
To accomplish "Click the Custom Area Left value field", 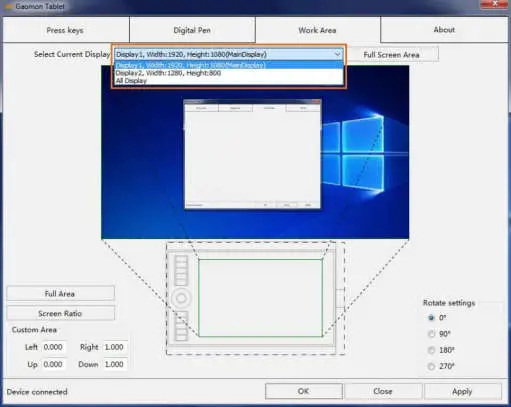I will tap(54, 347).
